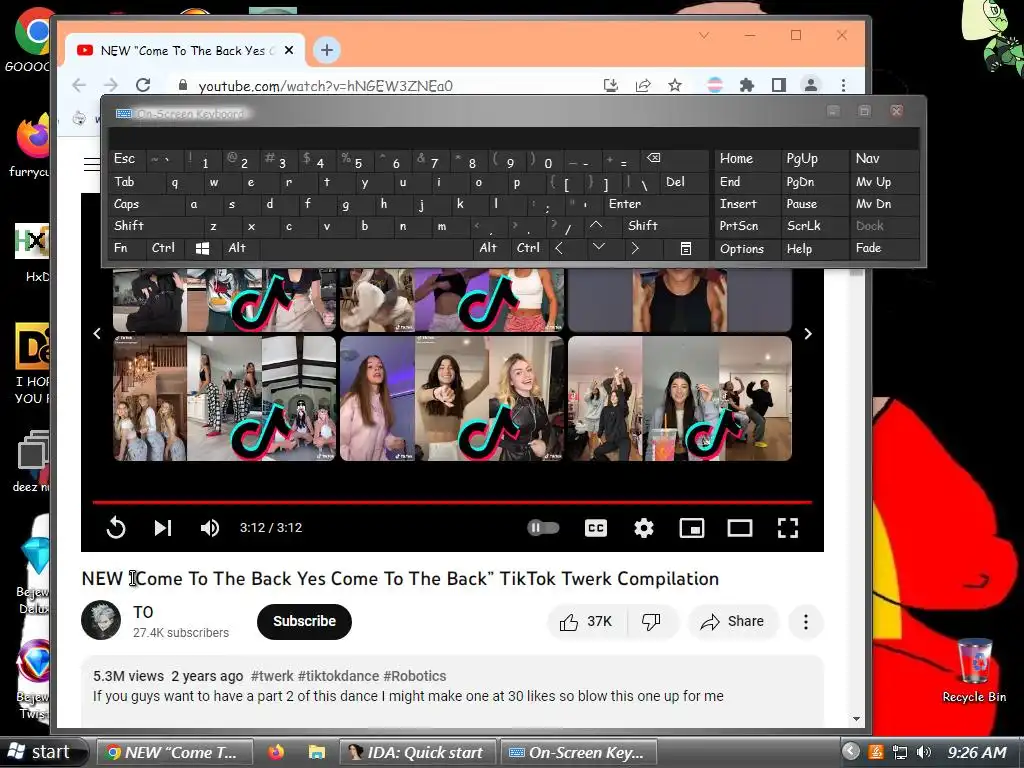Open the Recycle Bin desktop icon
Screen dimensions: 1024x768
(974, 671)
